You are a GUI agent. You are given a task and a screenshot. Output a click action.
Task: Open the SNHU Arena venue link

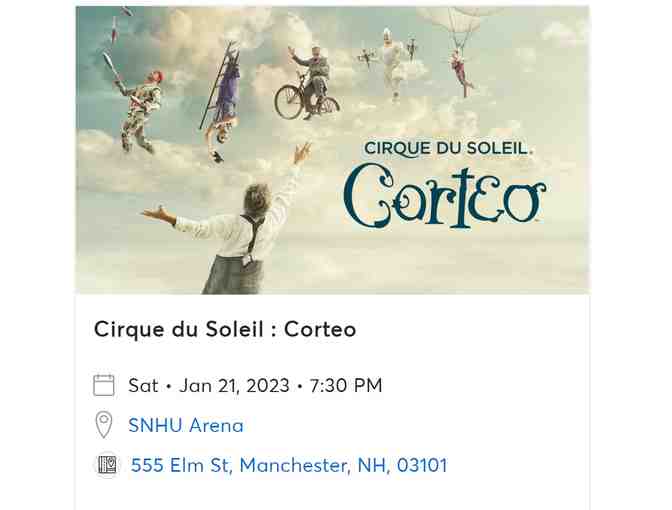click(186, 425)
